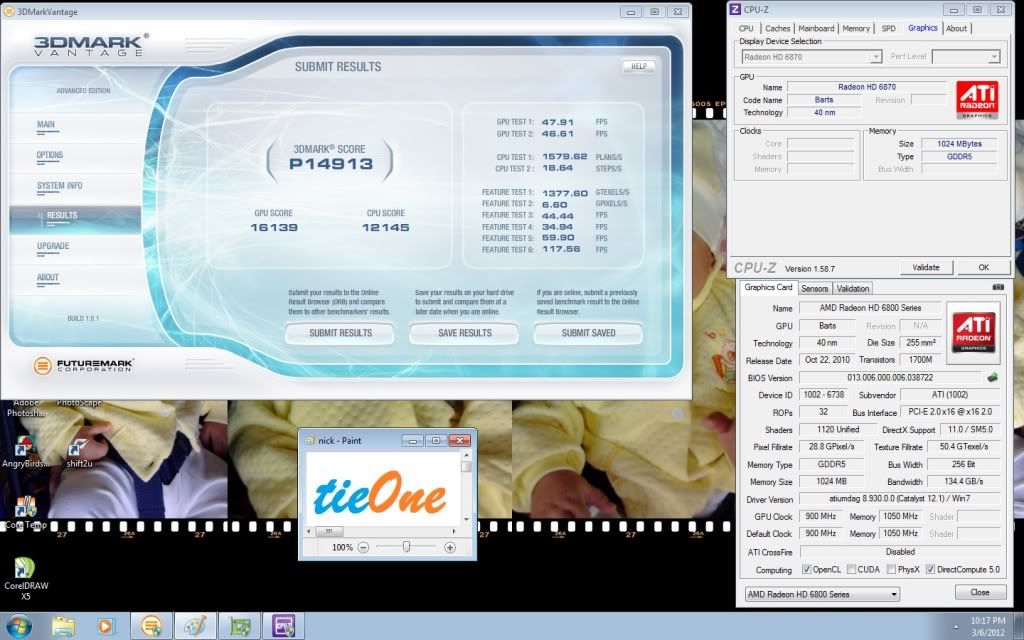Click SUBMIT SAVED button

[588, 333]
